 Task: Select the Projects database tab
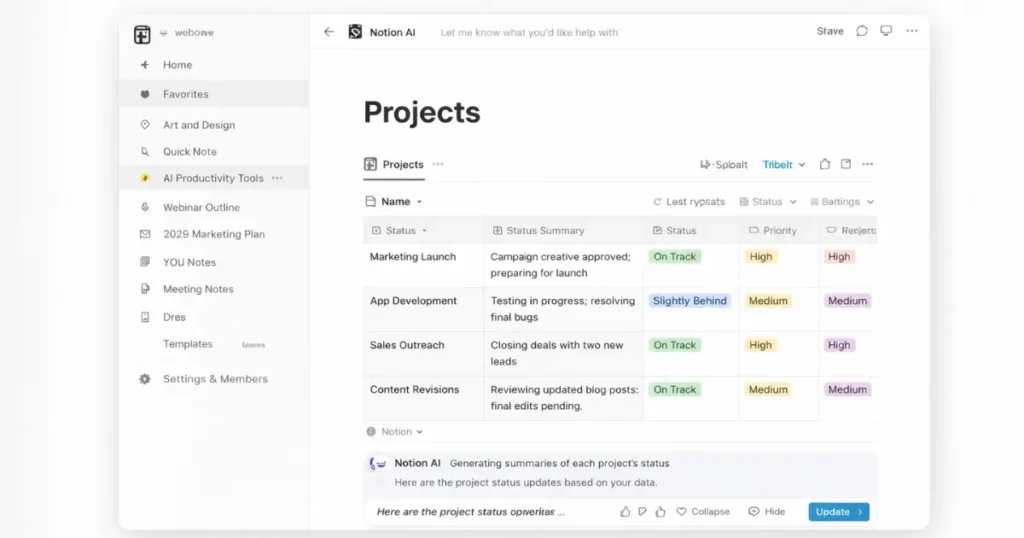click(x=394, y=165)
